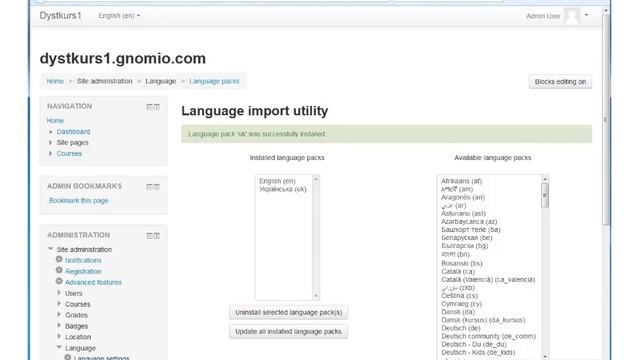Select Беларуская (be) language pack
The width and height of the screenshot is (640, 360).
point(467,238)
